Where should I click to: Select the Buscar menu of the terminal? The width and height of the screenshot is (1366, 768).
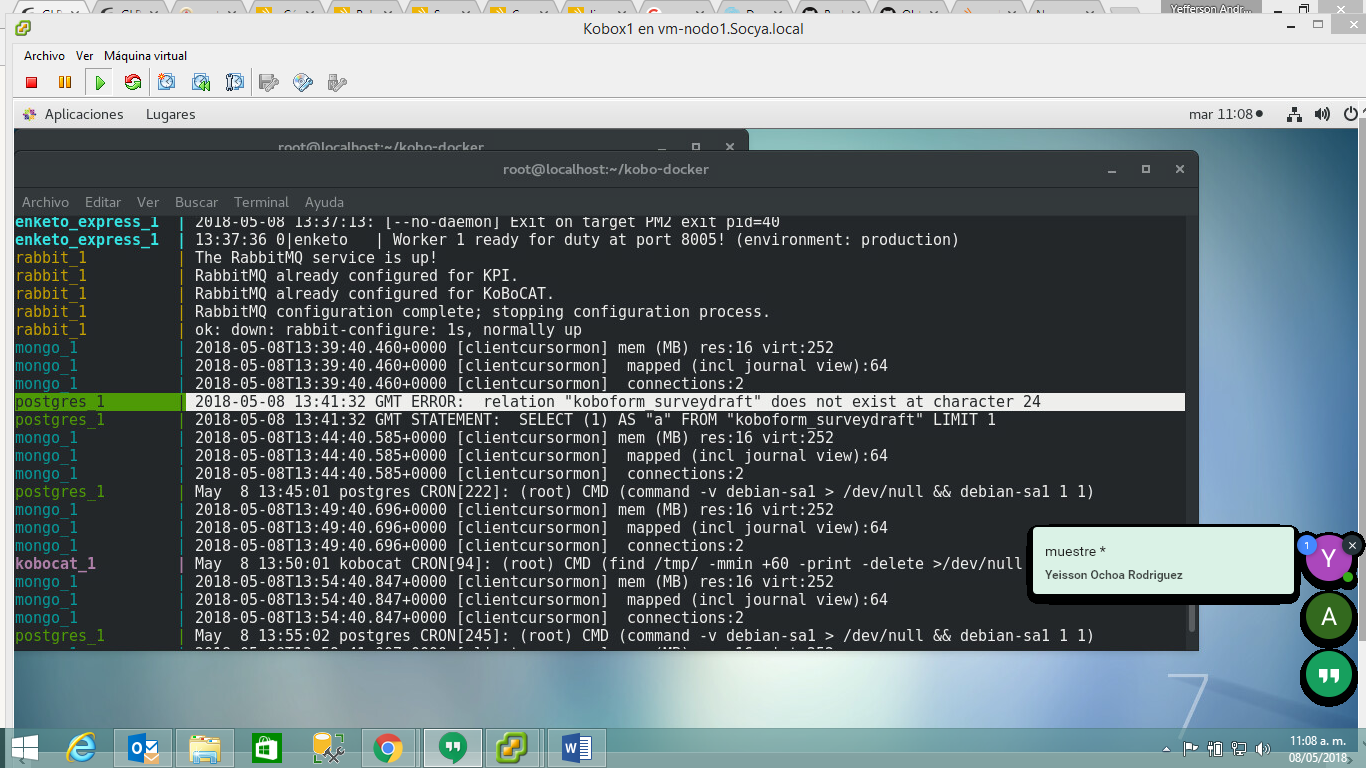pyautogui.click(x=196, y=201)
